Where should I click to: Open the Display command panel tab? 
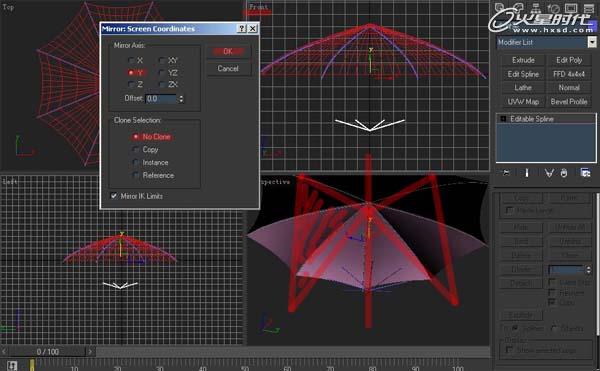coord(571,8)
